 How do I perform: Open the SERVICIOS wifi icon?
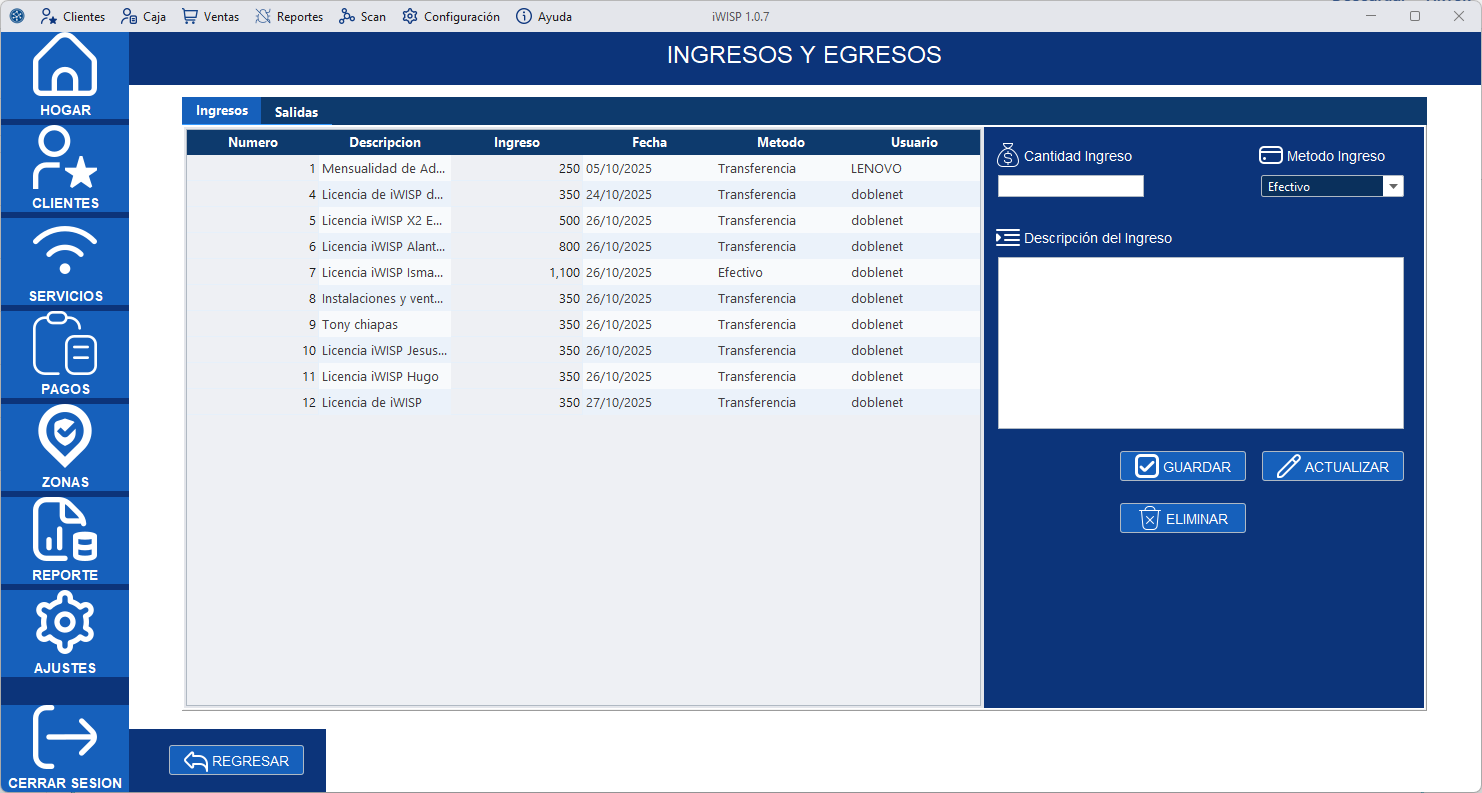tap(64, 252)
